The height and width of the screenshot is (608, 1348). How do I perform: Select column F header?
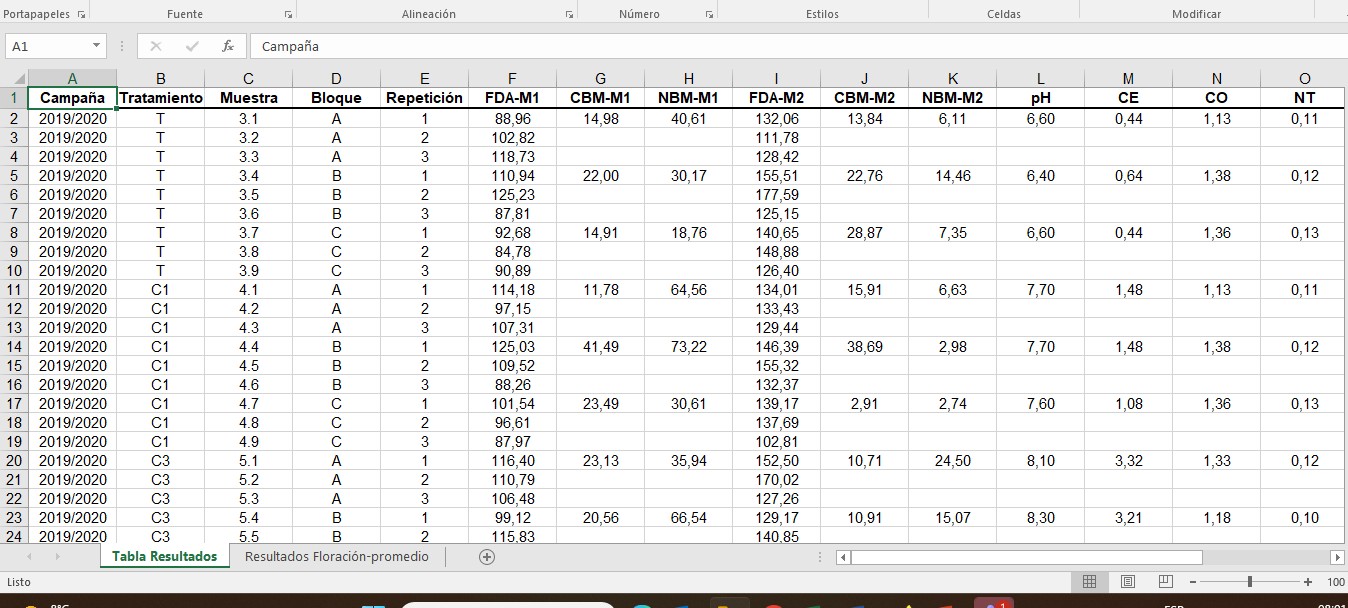(x=512, y=79)
